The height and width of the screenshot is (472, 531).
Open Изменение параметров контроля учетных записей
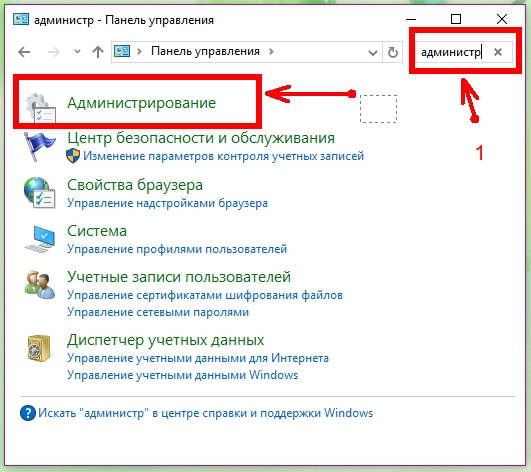pos(224,156)
